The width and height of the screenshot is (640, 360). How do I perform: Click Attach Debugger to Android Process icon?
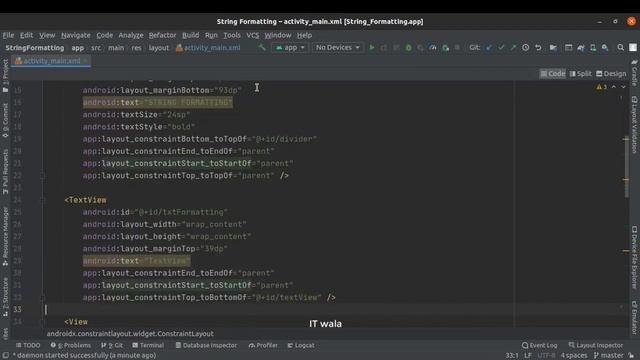tap(445, 48)
